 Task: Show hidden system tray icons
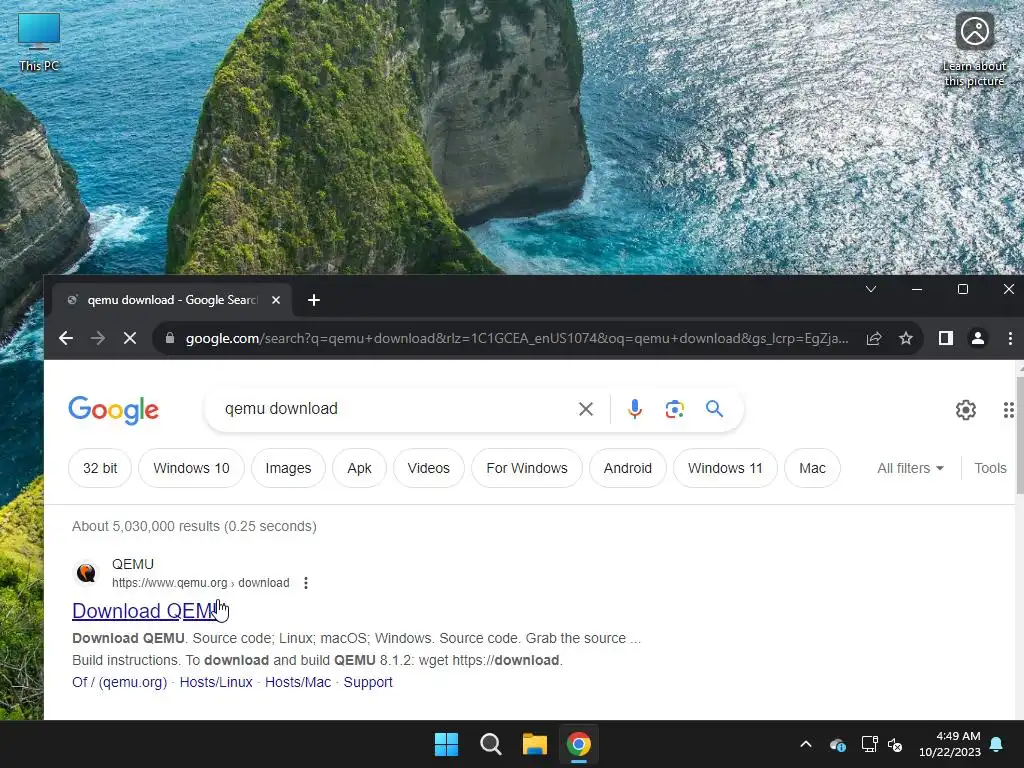(x=806, y=744)
